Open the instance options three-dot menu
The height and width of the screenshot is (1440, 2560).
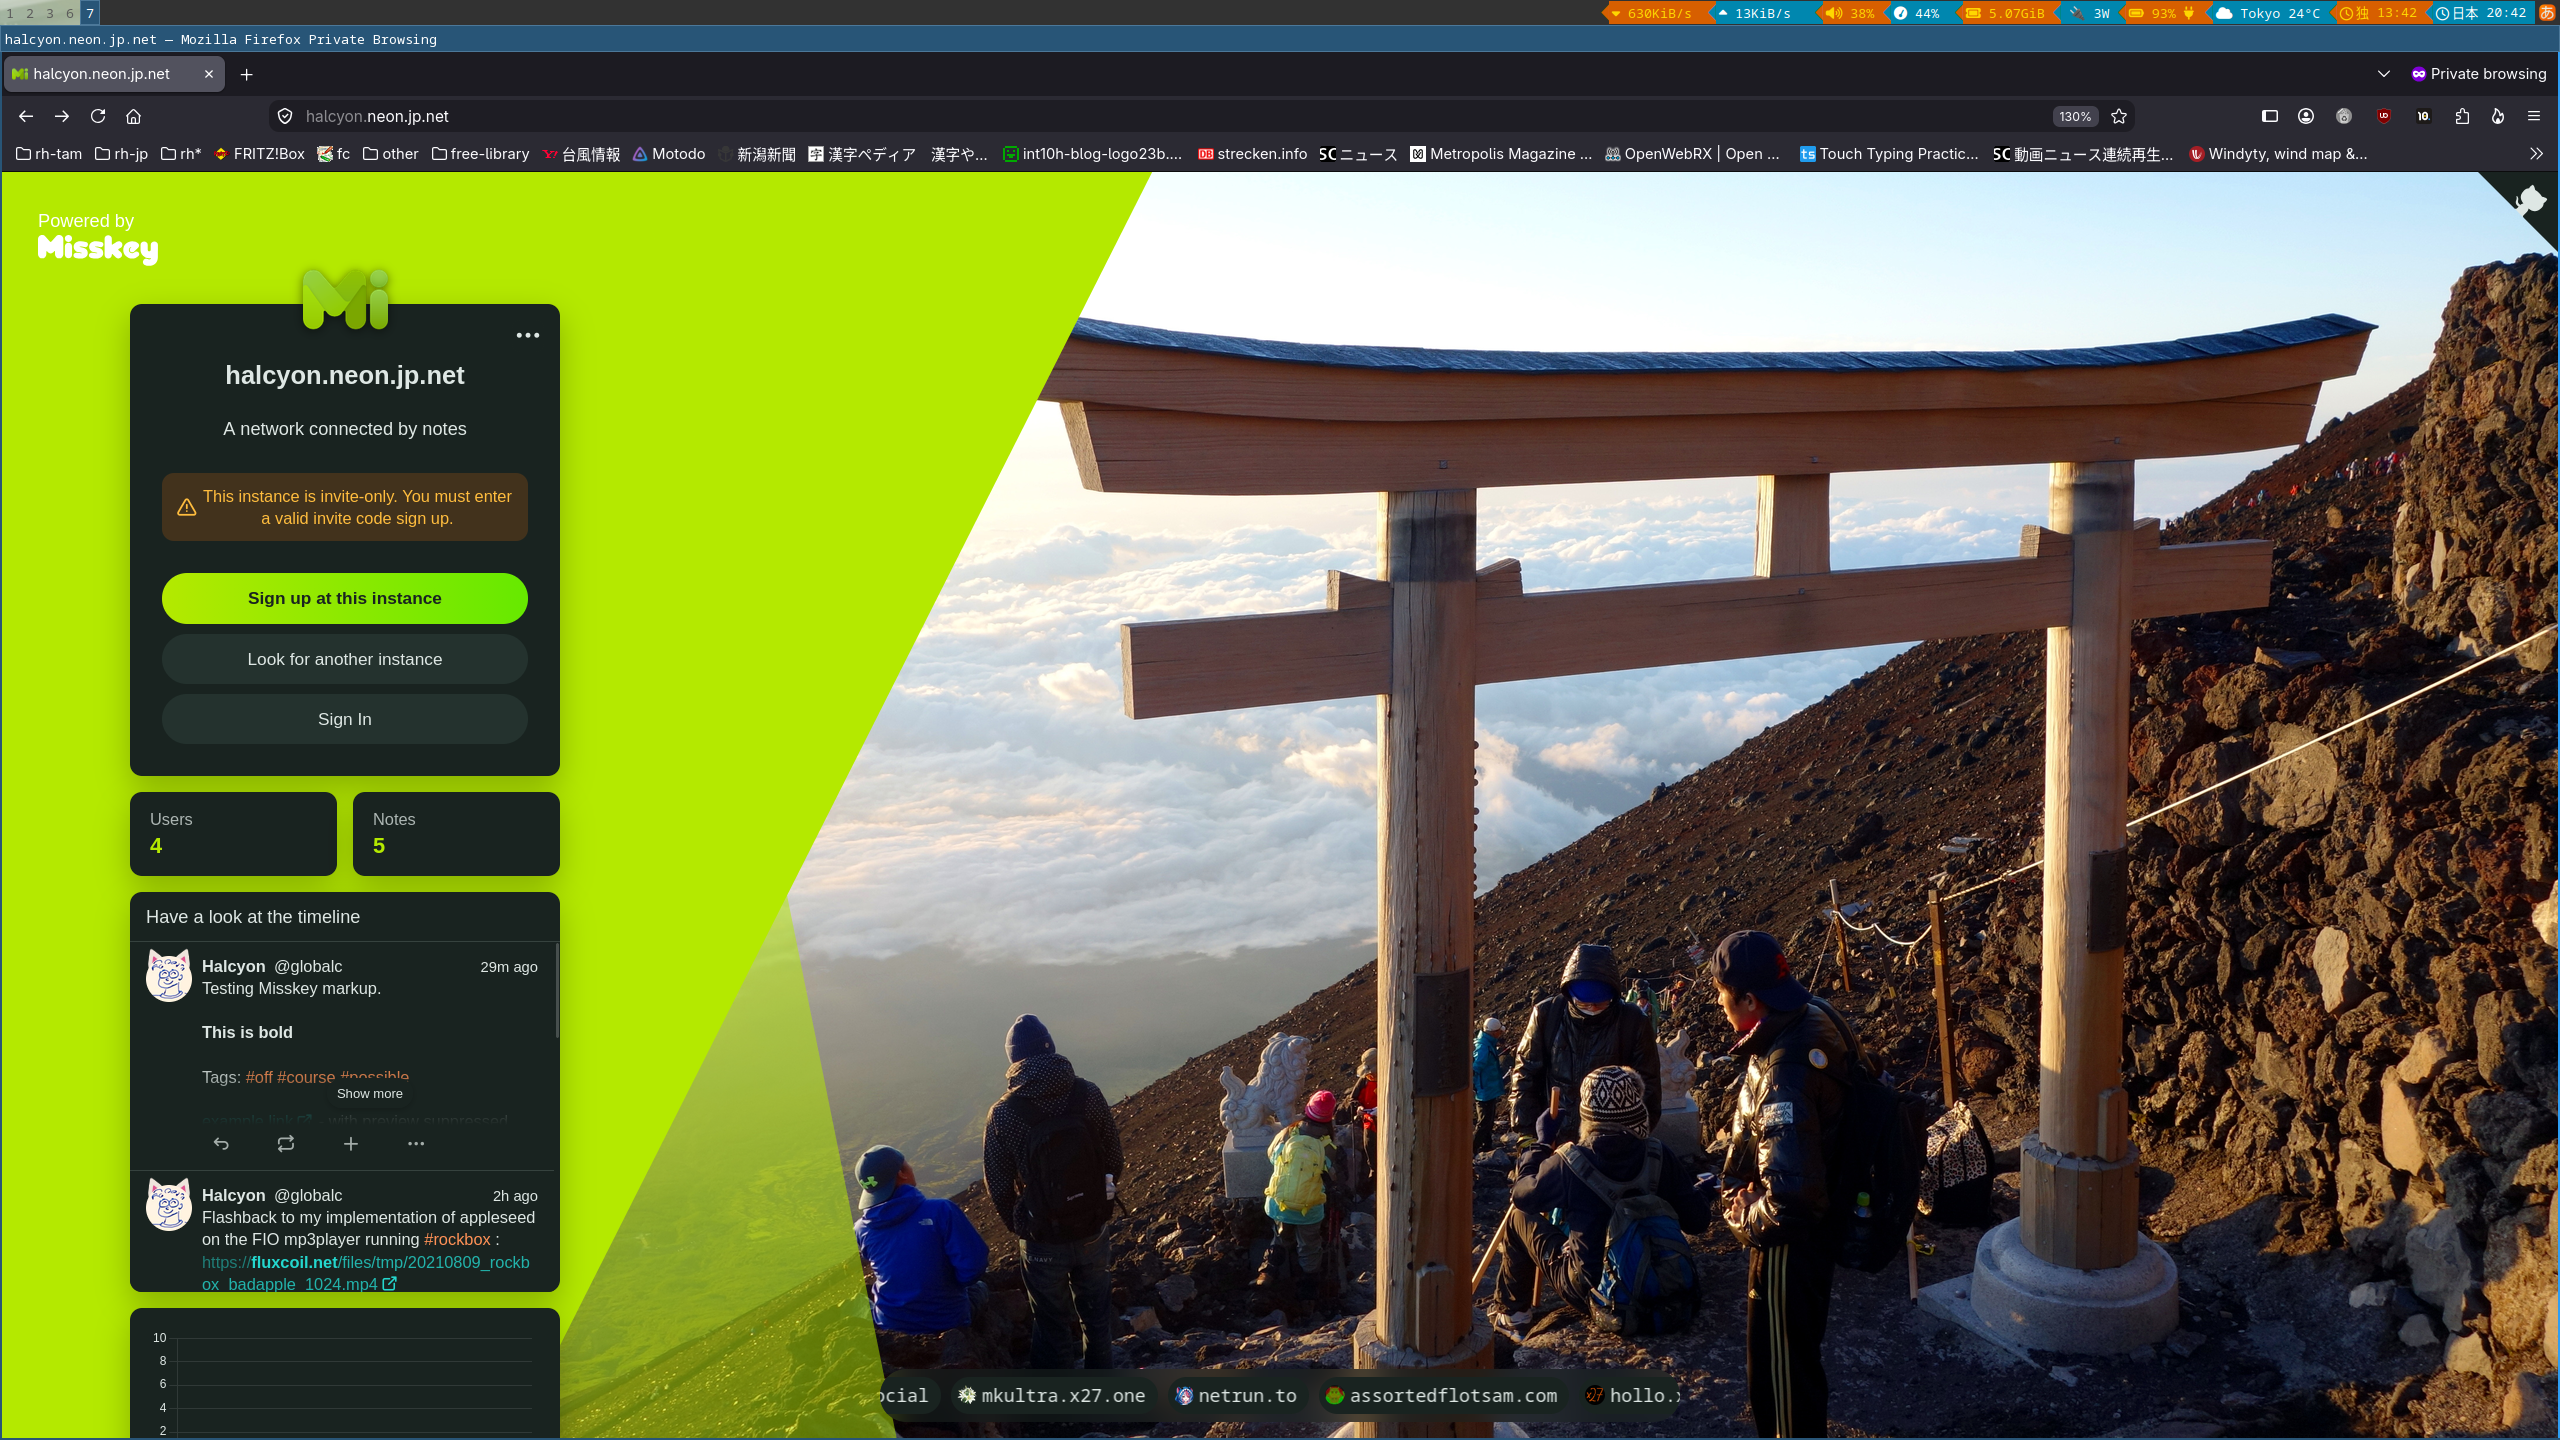pos(528,335)
